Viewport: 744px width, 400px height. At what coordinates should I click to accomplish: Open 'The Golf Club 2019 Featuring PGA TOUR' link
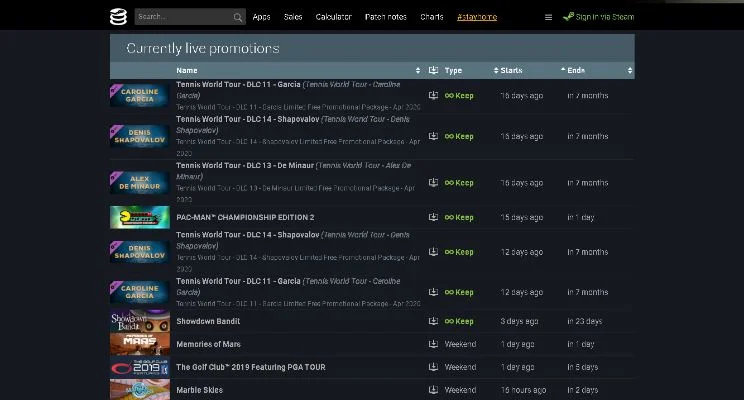click(x=251, y=367)
